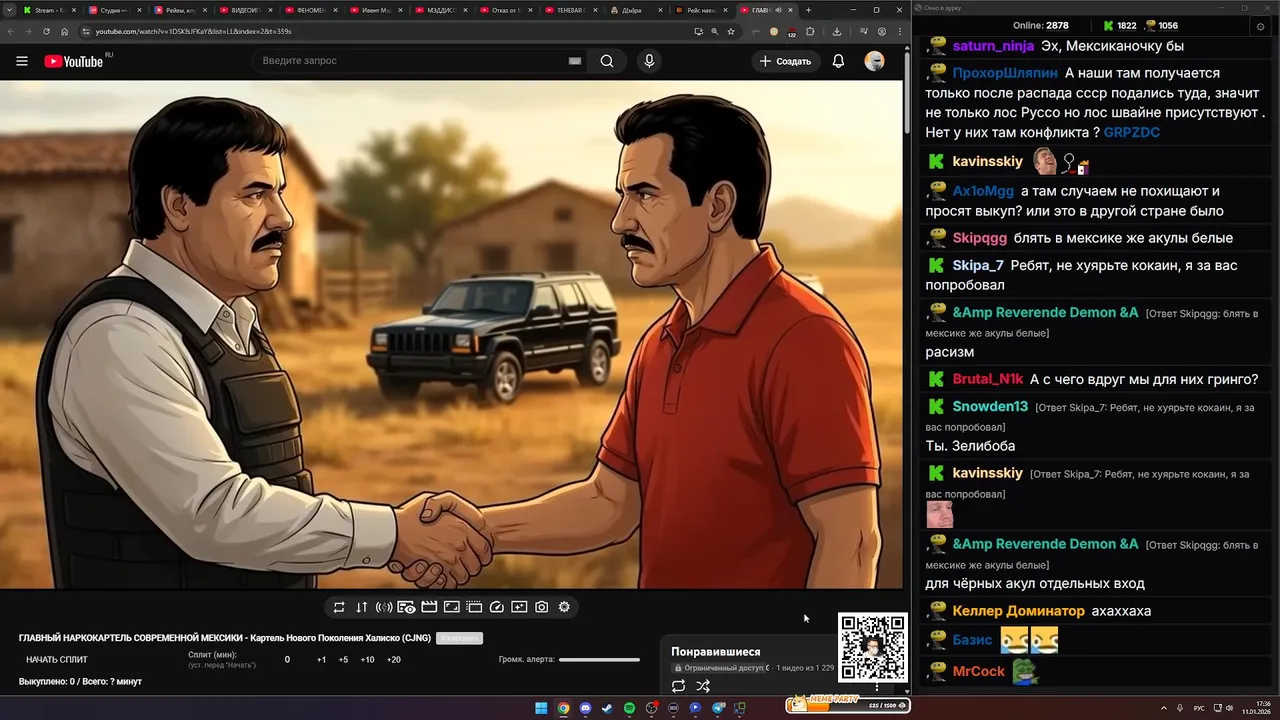This screenshot has height=720, width=1280.
Task: Open Windows Start menu
Action: [x=541, y=708]
